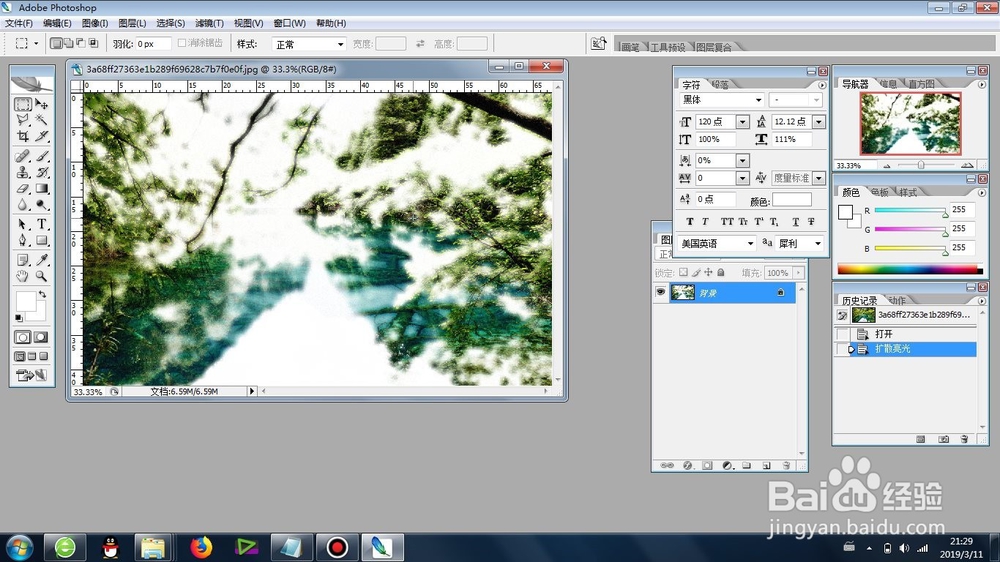This screenshot has height=562, width=1000.
Task: Select the Gradient tool
Action: [41, 188]
